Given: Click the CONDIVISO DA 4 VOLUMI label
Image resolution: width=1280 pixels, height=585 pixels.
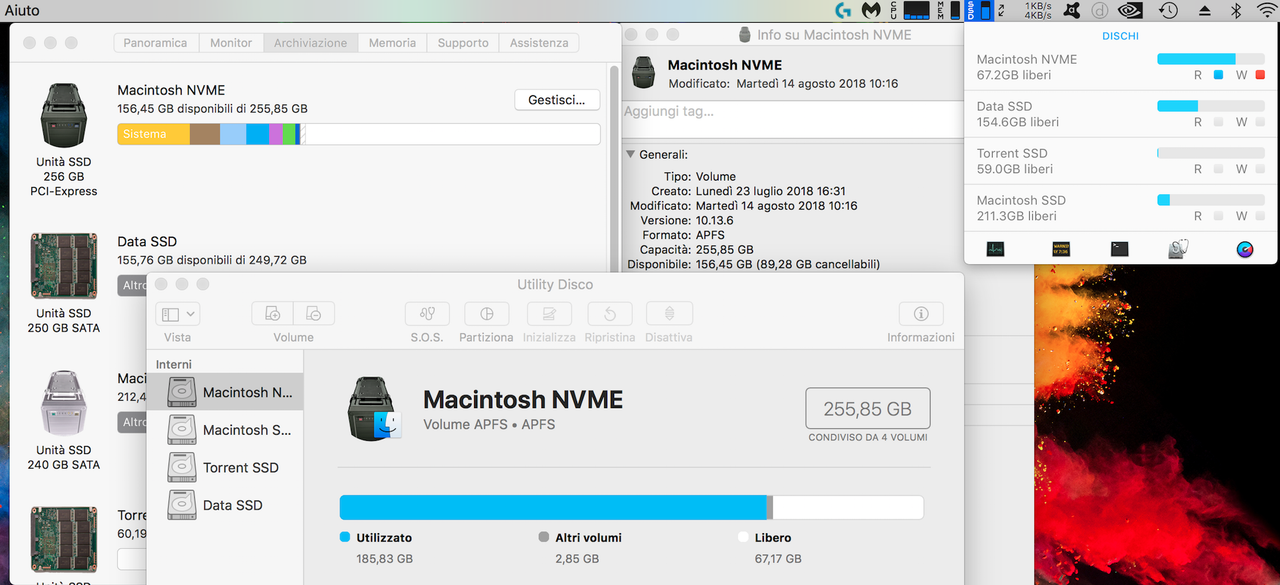Looking at the screenshot, I should (868, 437).
